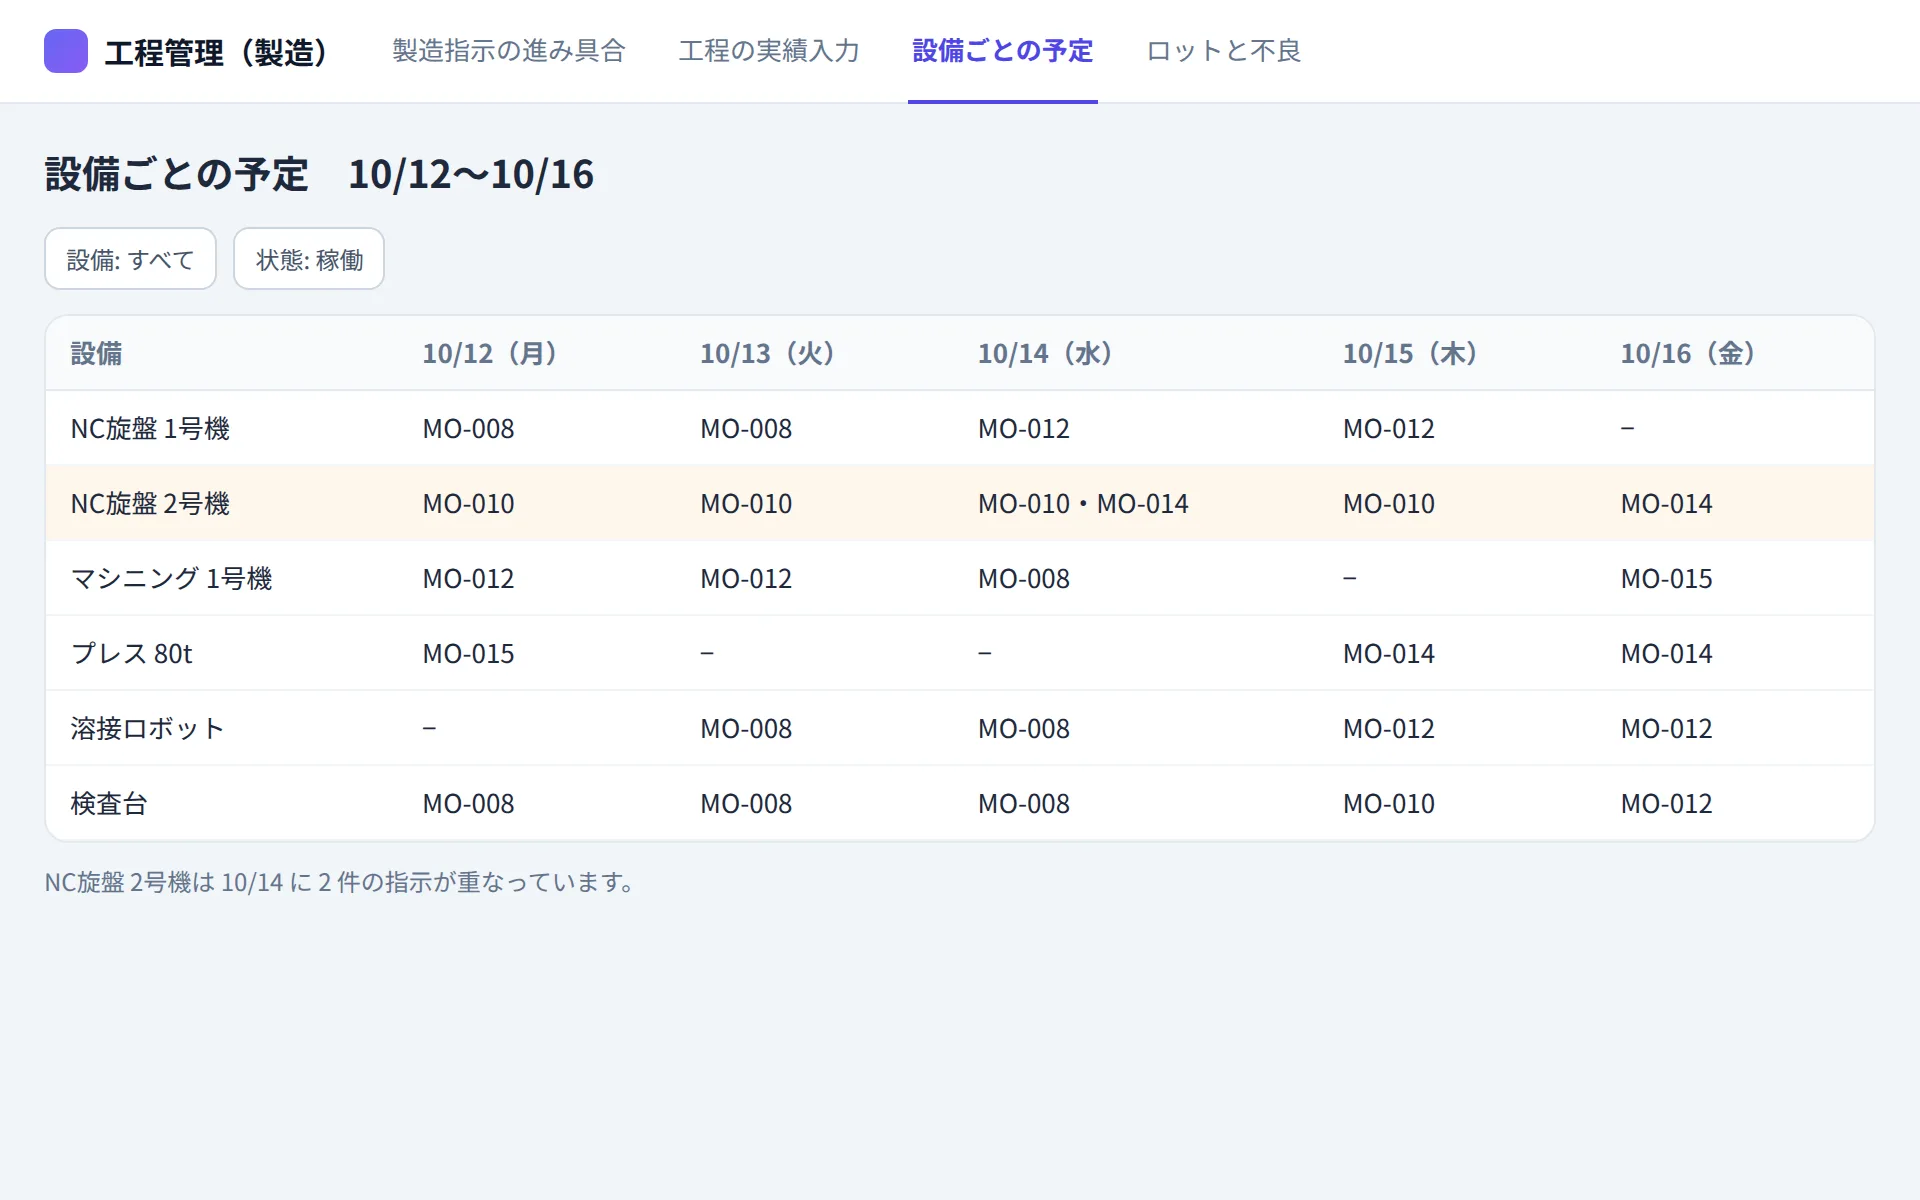1920x1200 pixels.
Task: Click 溶接ロボット MO-012 on 10/16
Action: 1666,728
